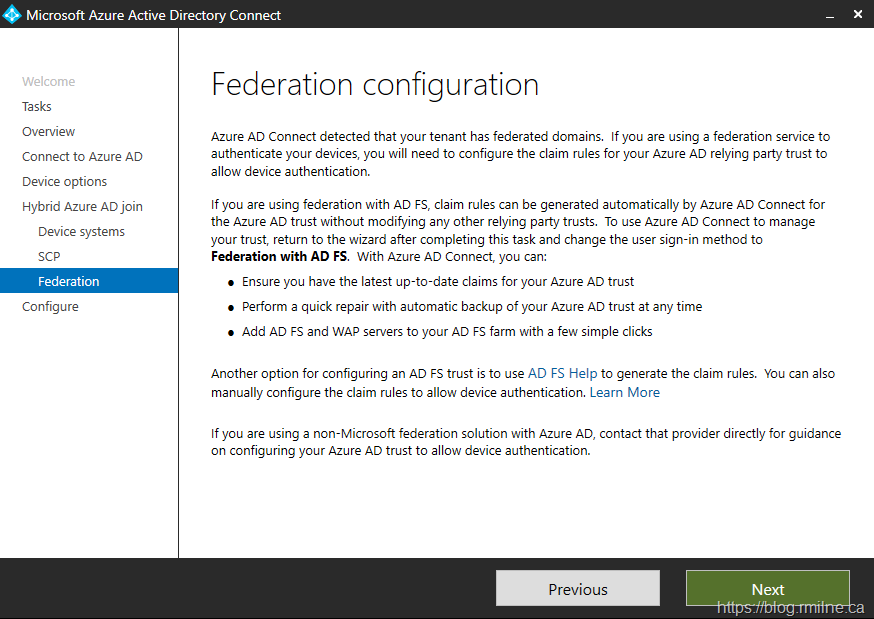Select the Welcome step in sidebar

[x=48, y=82]
